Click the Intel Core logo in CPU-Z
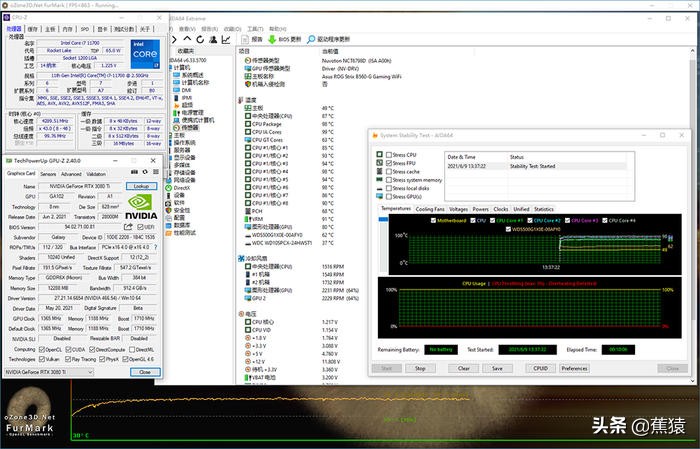 (x=146, y=54)
